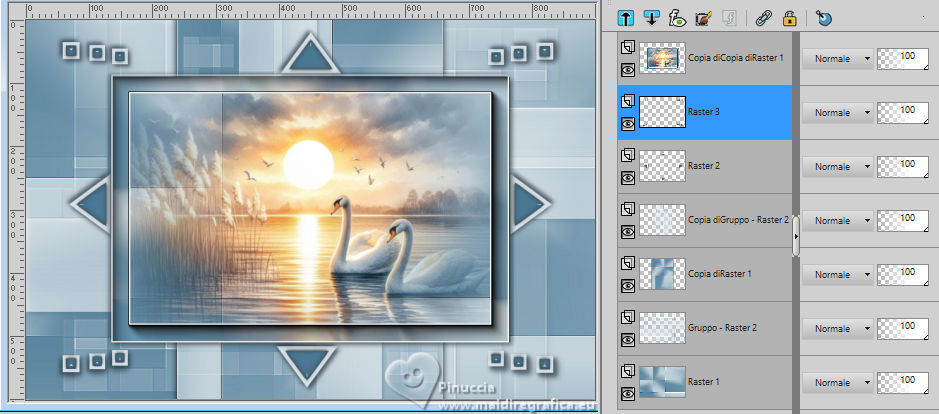Select the Raster 1 layer thumbnail
939x414 pixels.
(662, 382)
